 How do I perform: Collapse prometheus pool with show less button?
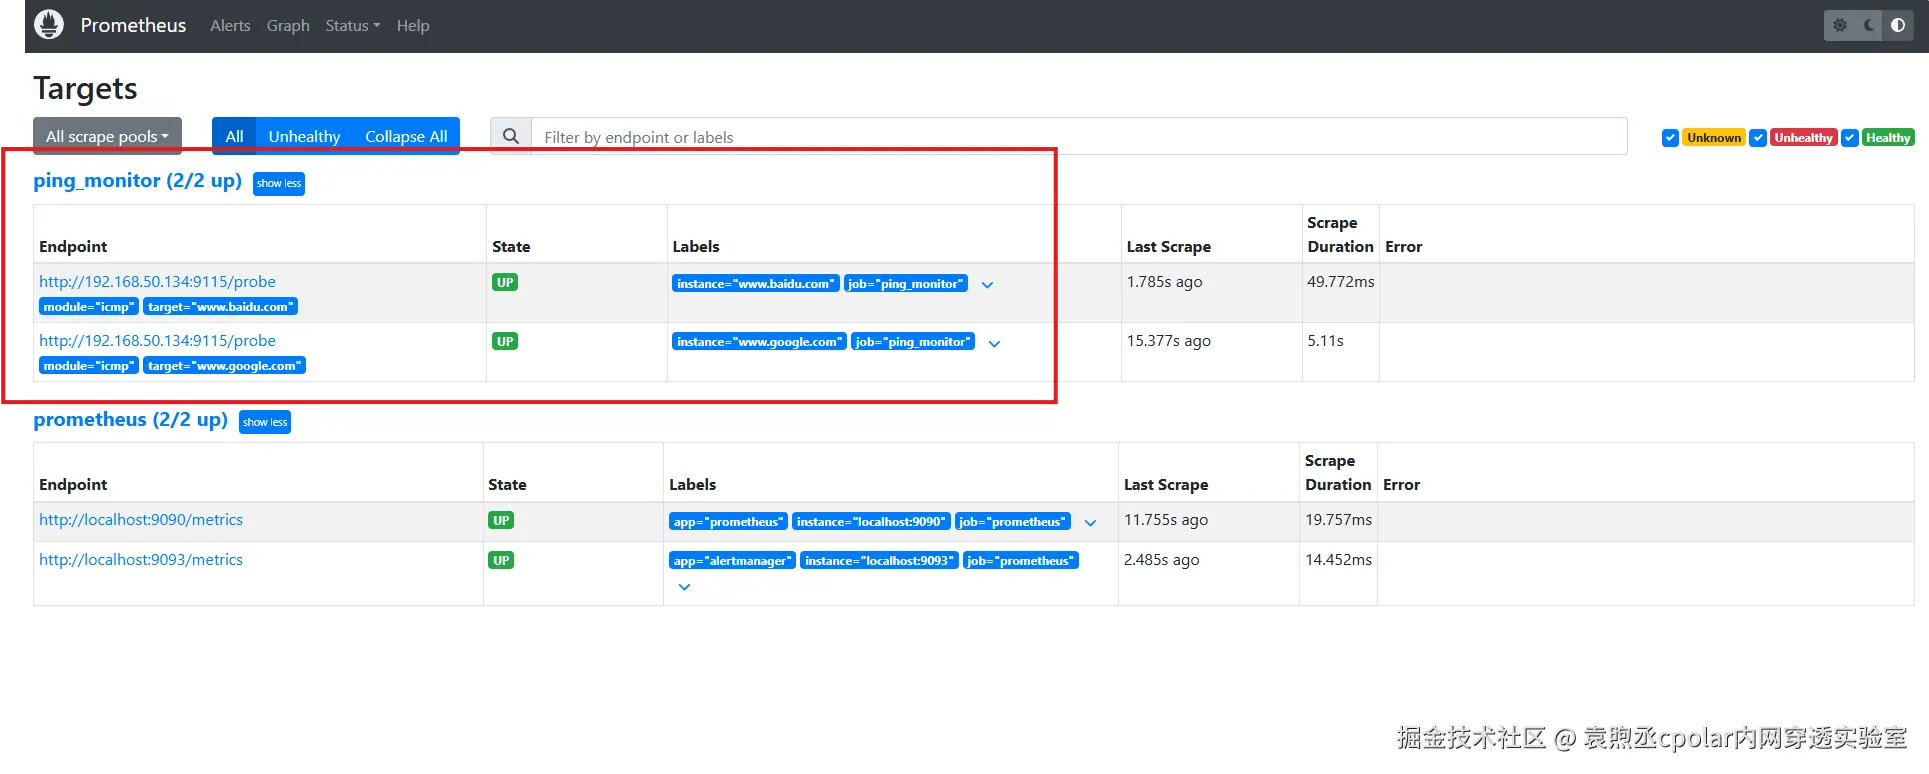(x=265, y=422)
